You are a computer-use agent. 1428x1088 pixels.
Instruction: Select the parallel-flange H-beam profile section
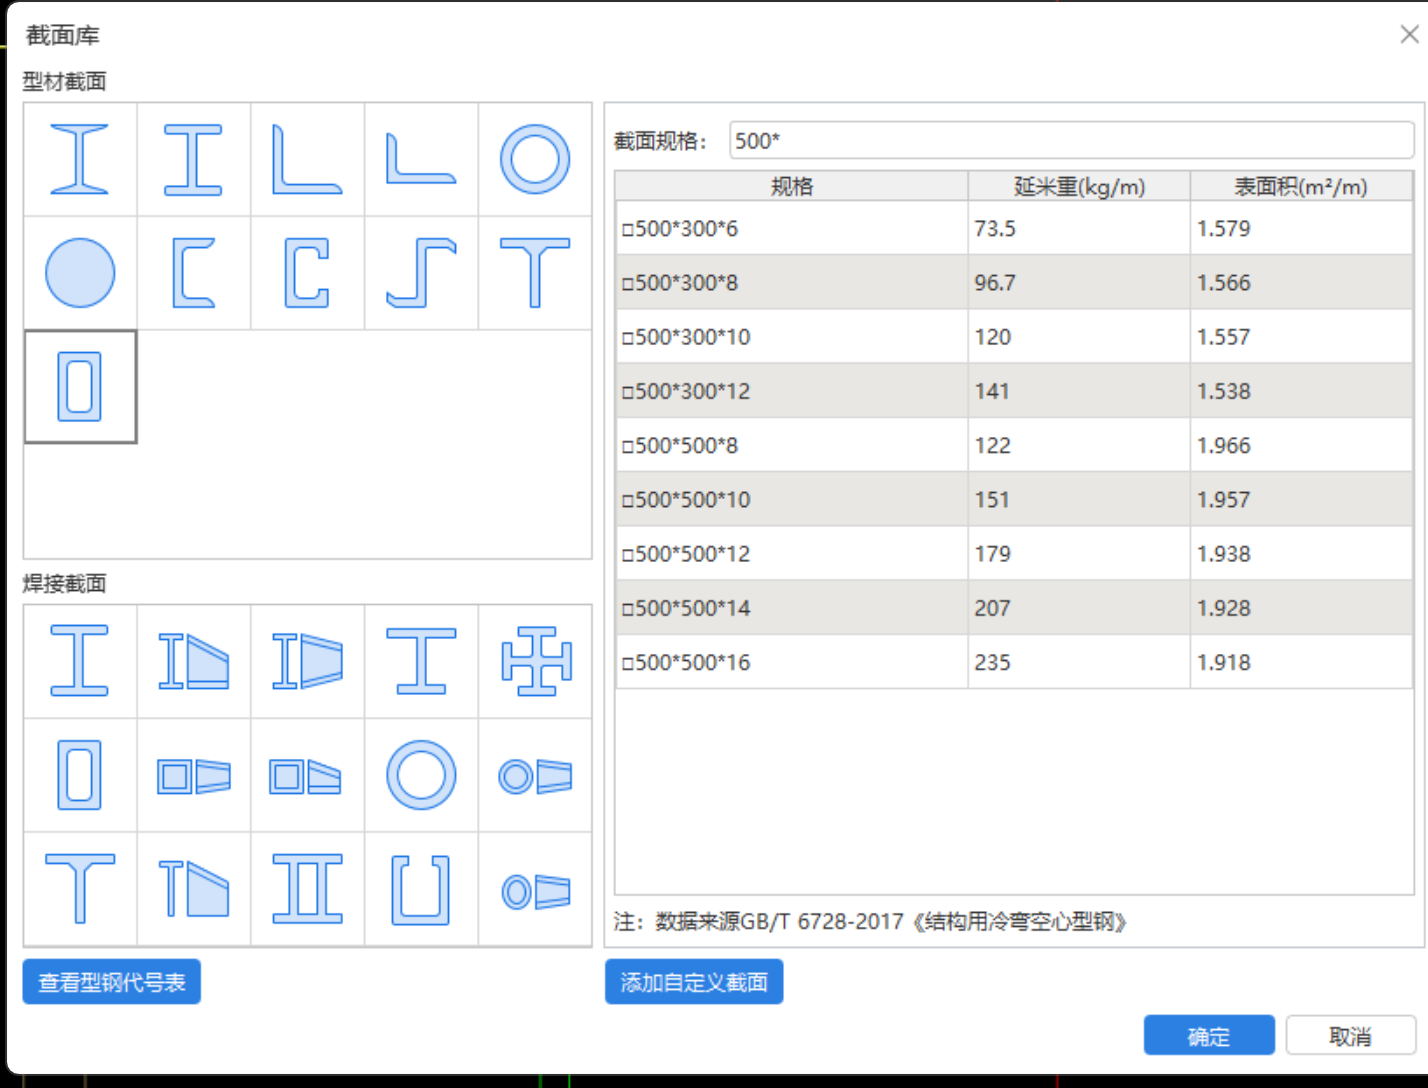194,159
